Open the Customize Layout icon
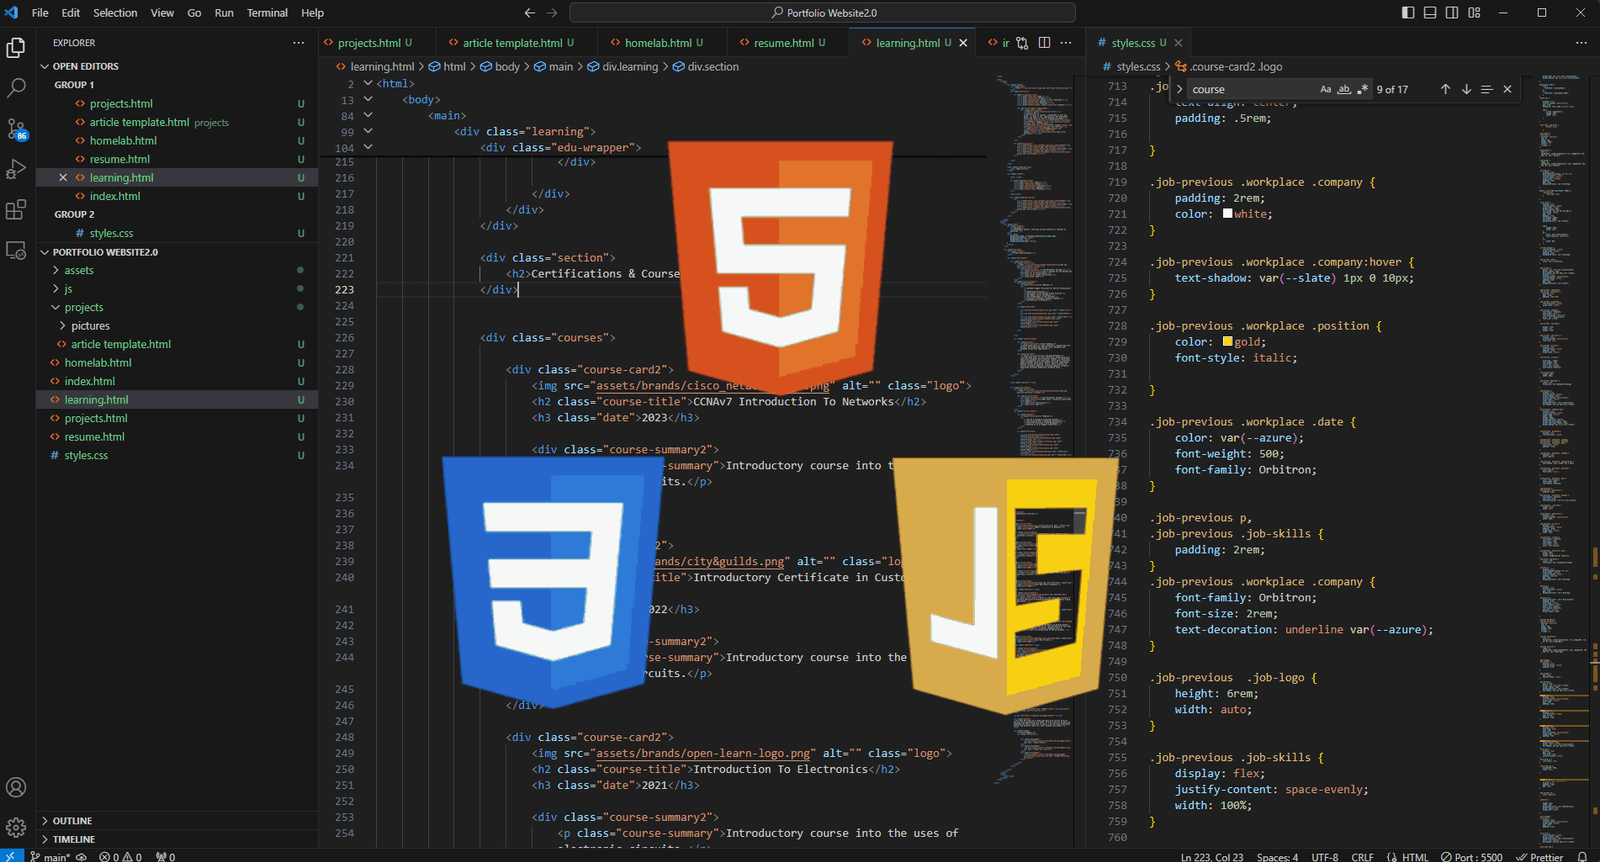 (1474, 13)
